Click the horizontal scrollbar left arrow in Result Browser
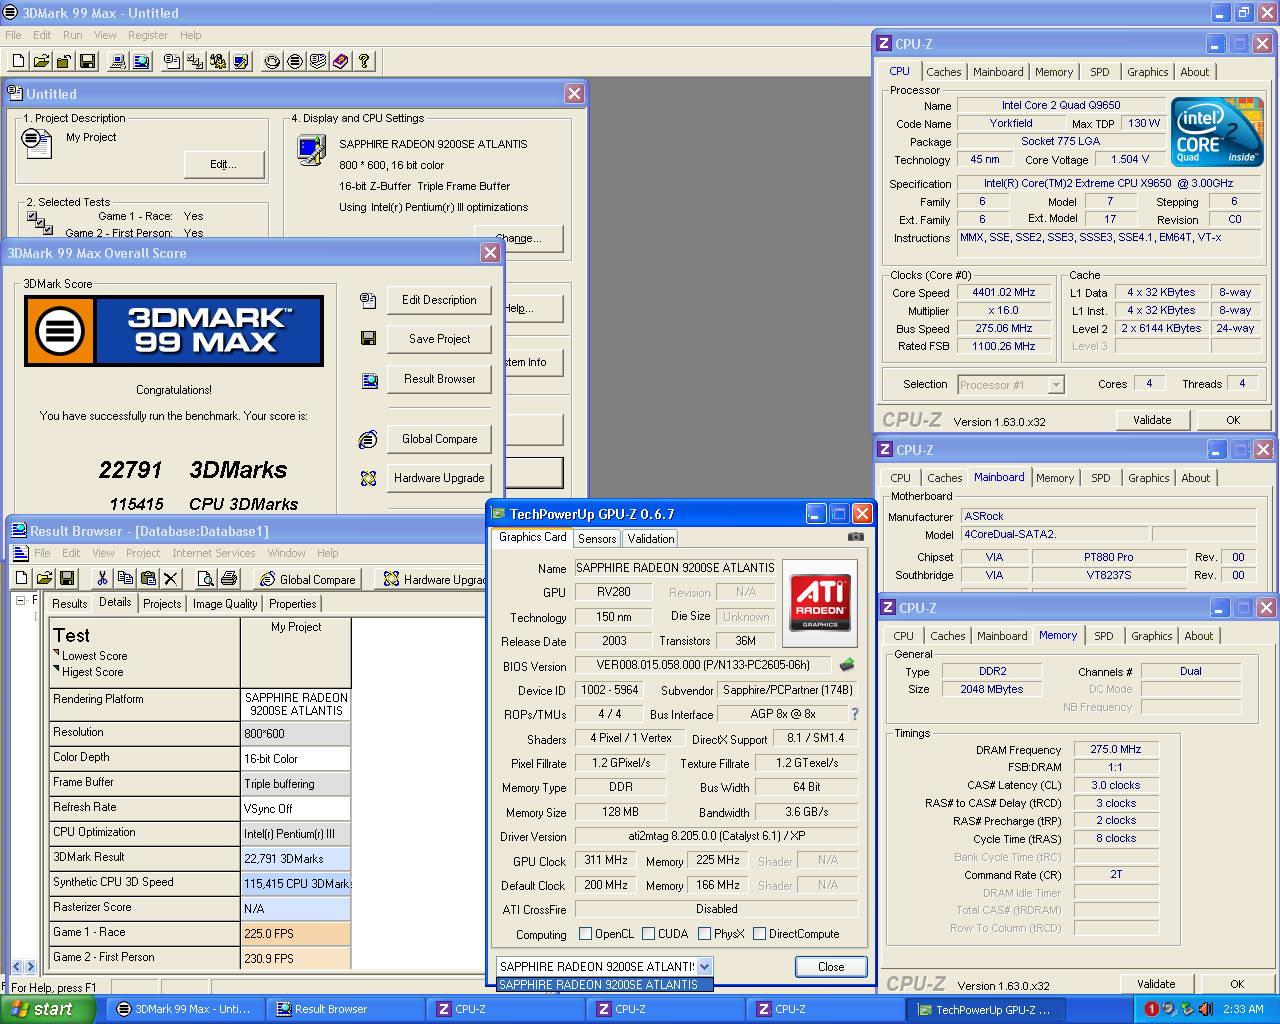Image resolution: width=1280 pixels, height=1024 pixels. [x=16, y=967]
